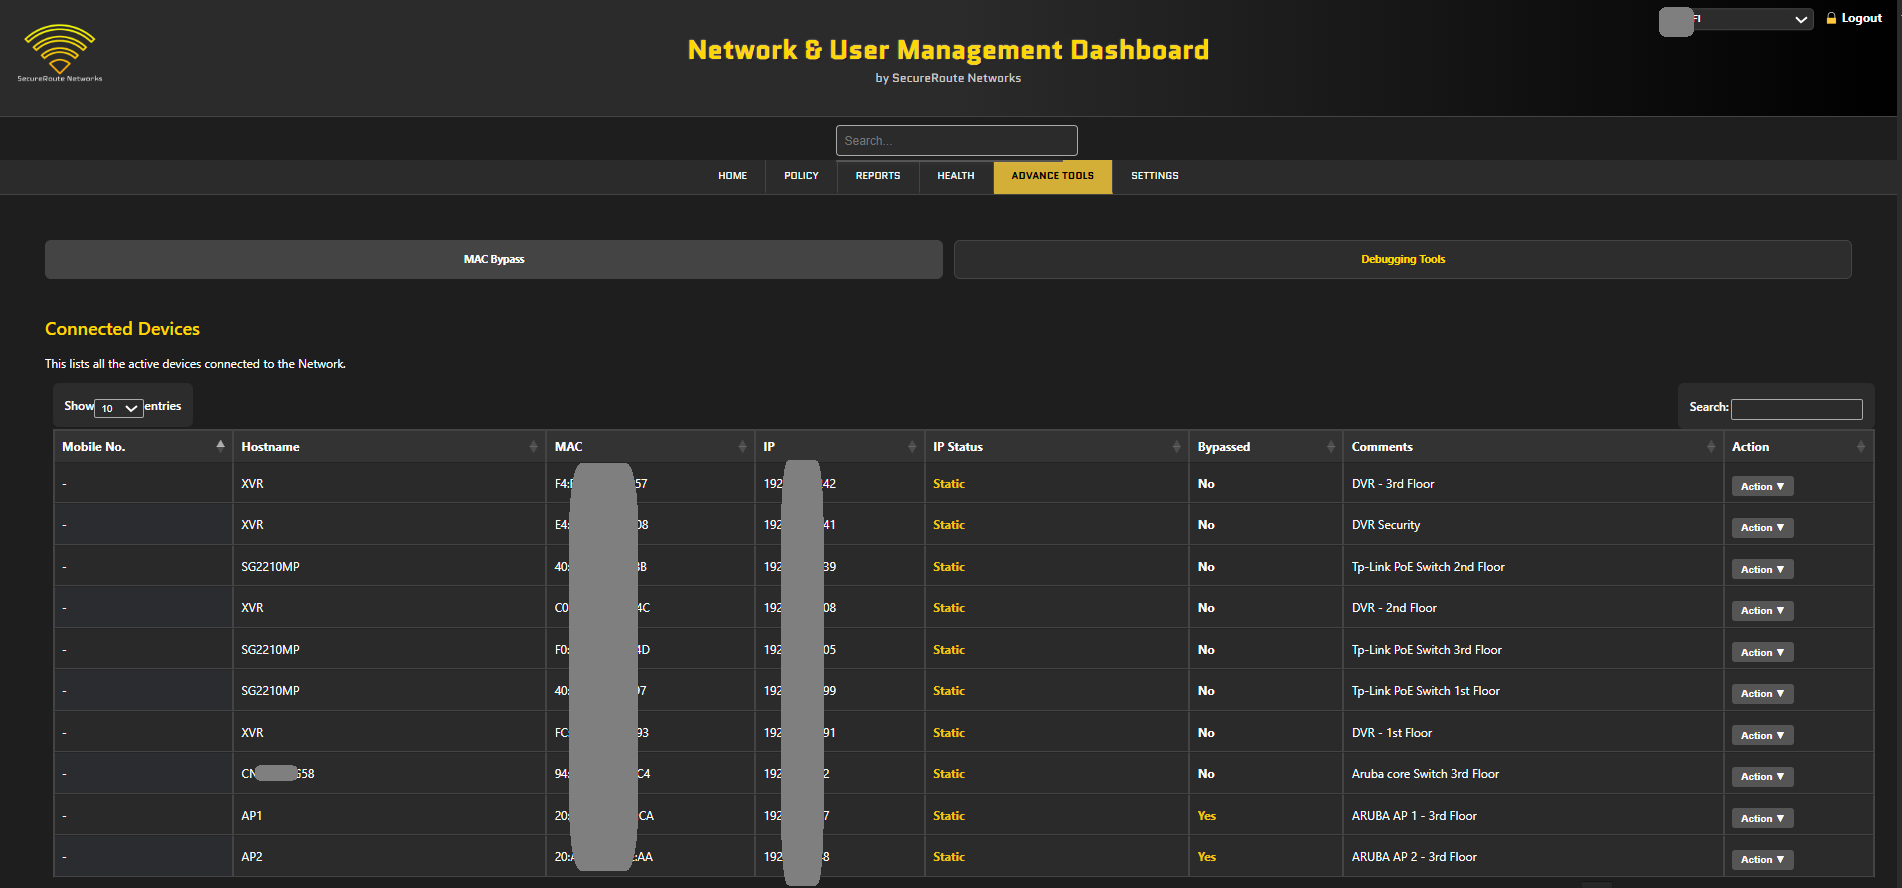1902x888 pixels.
Task: Focus the table Search filter box
Action: tap(1796, 409)
